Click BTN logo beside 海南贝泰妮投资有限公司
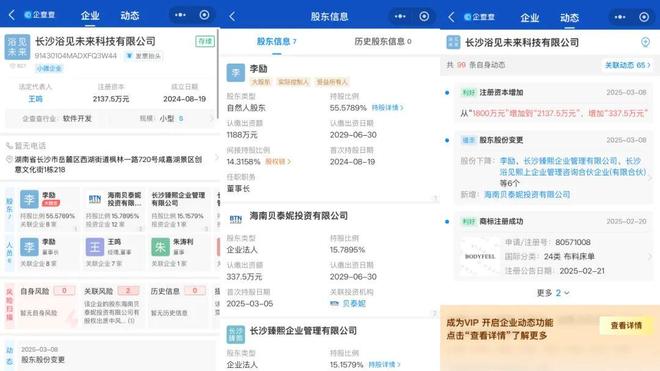This screenshot has width=660, height=371. 236,219
